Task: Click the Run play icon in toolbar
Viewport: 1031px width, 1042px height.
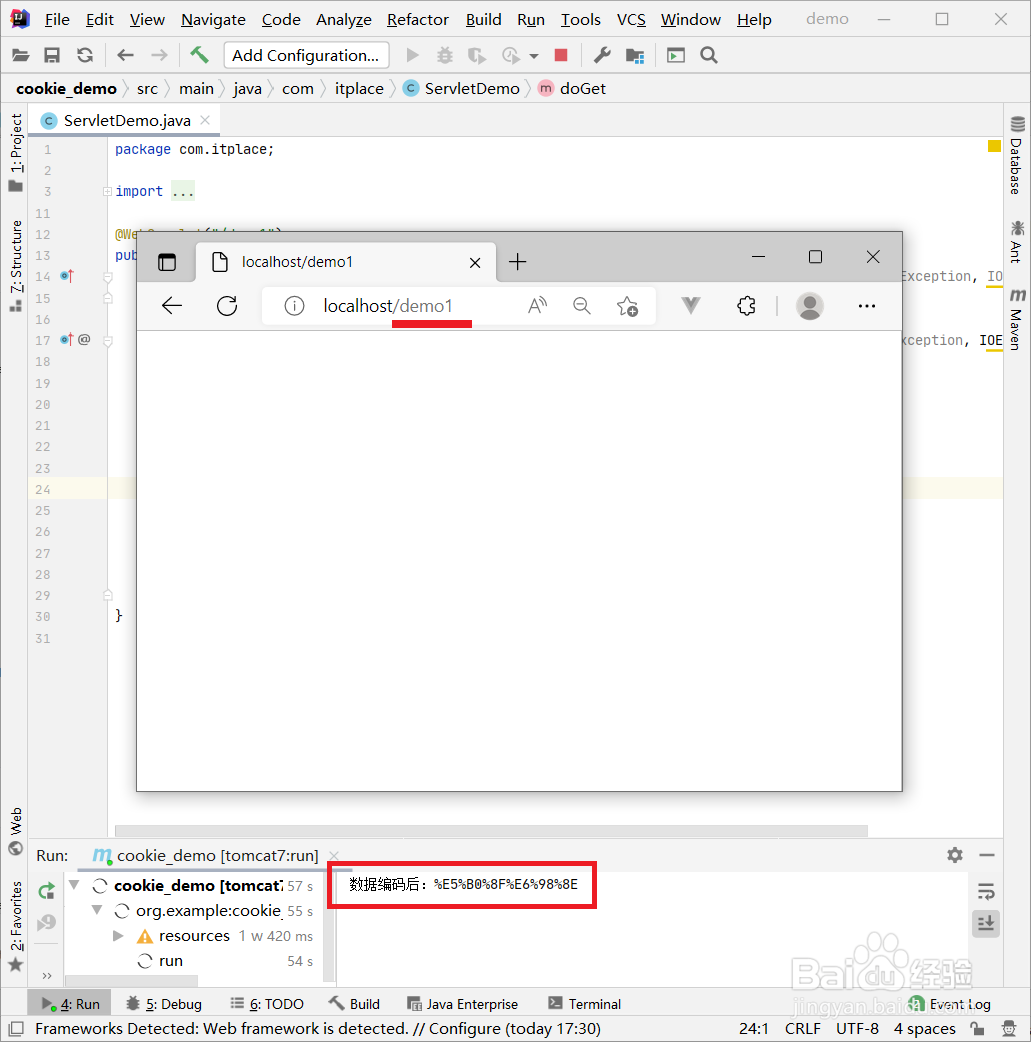Action: pyautogui.click(x=412, y=55)
